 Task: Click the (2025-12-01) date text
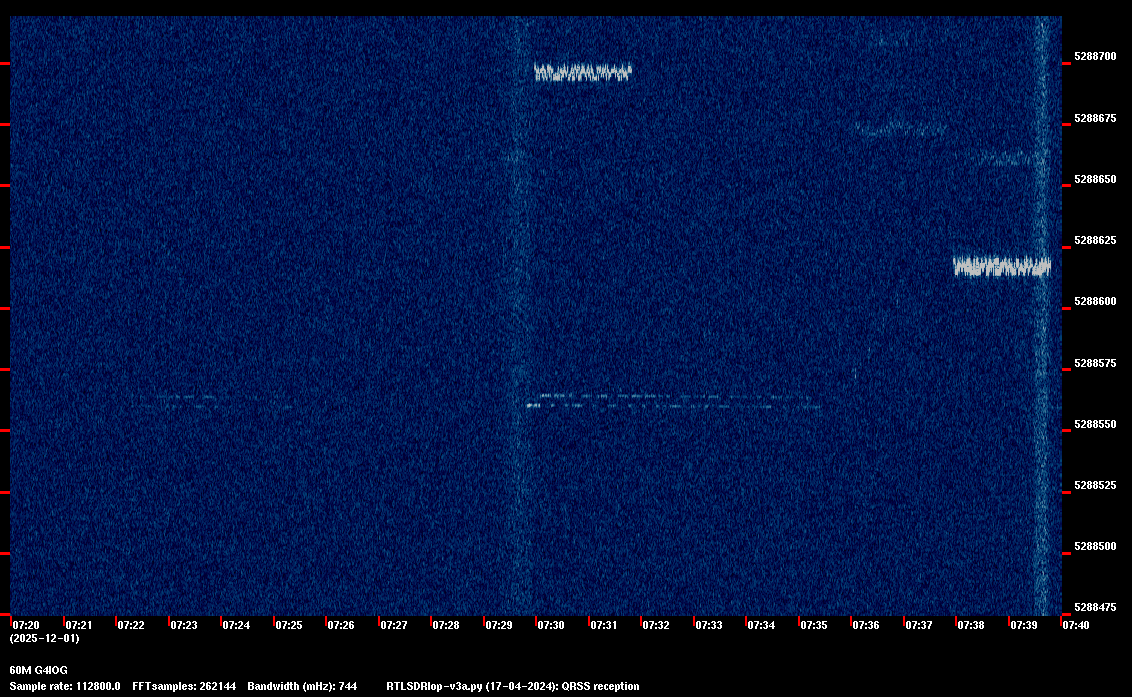coord(45,638)
